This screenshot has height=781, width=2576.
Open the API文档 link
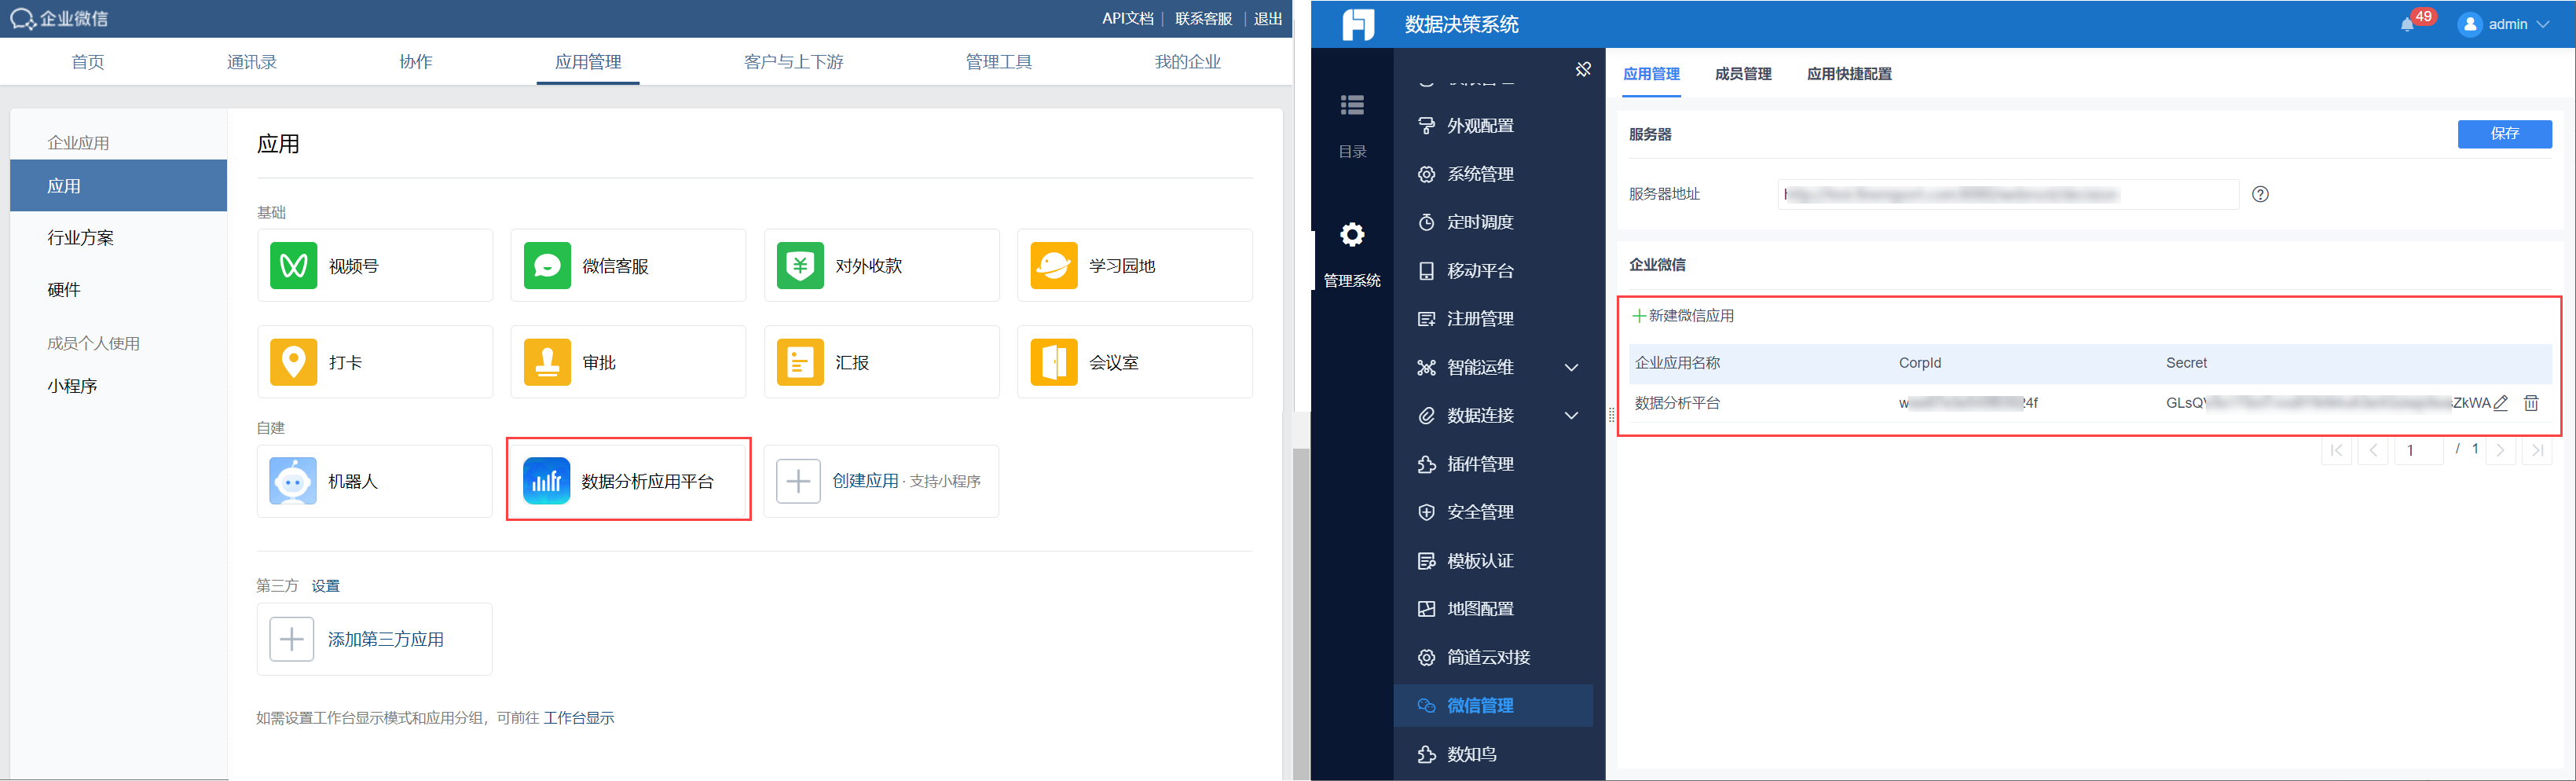click(x=1128, y=19)
